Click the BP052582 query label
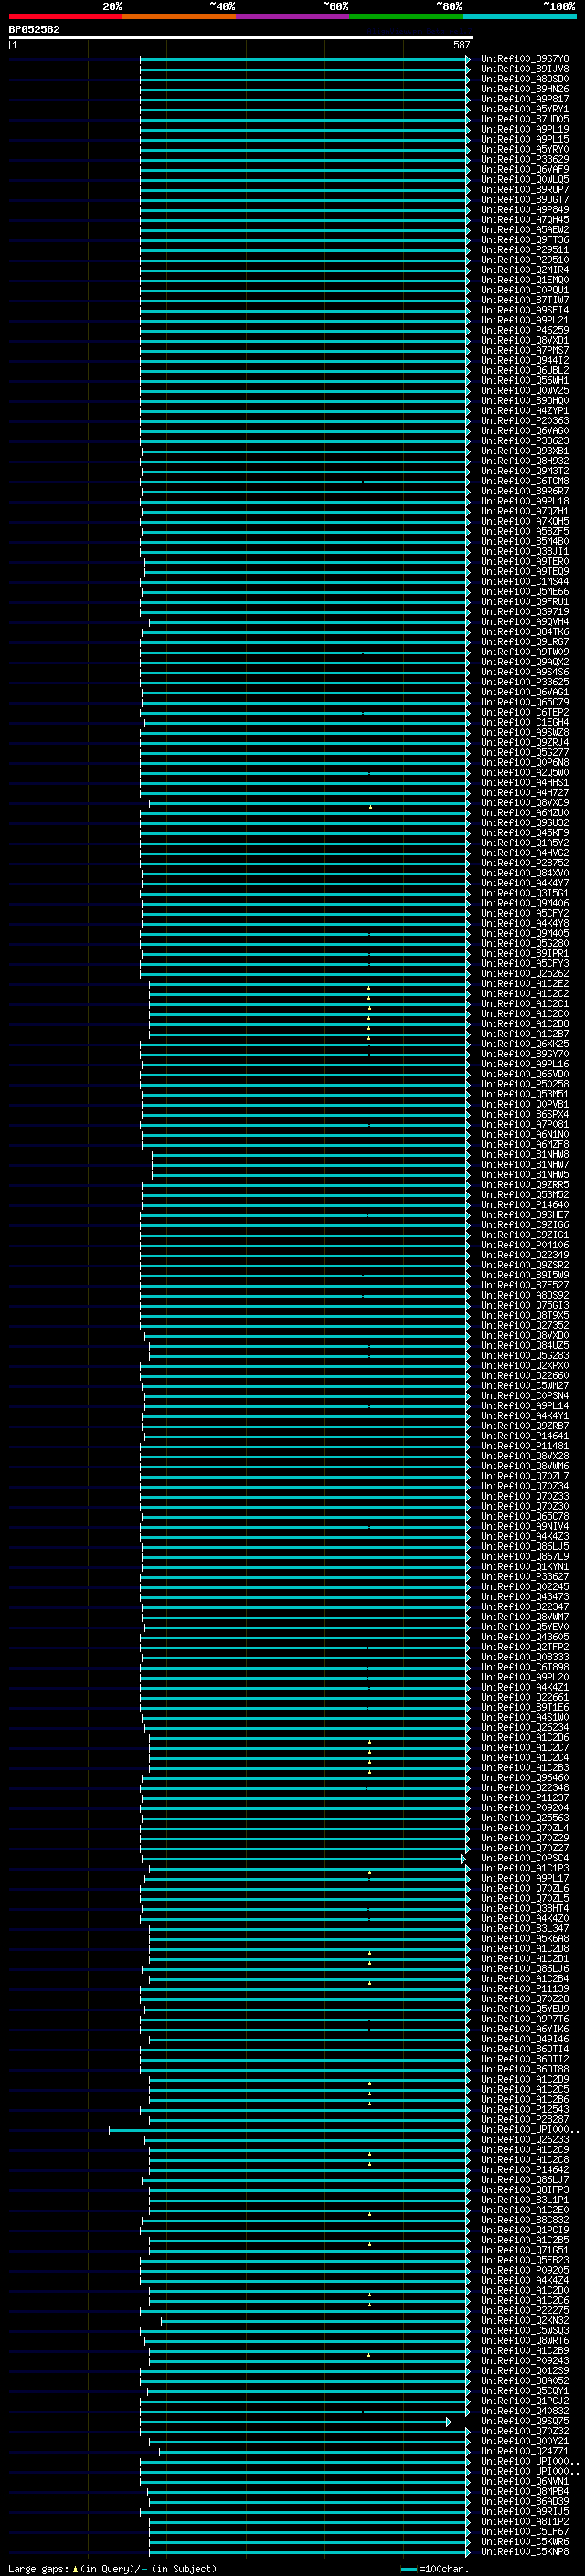The width and height of the screenshot is (585, 2576). pyautogui.click(x=34, y=30)
